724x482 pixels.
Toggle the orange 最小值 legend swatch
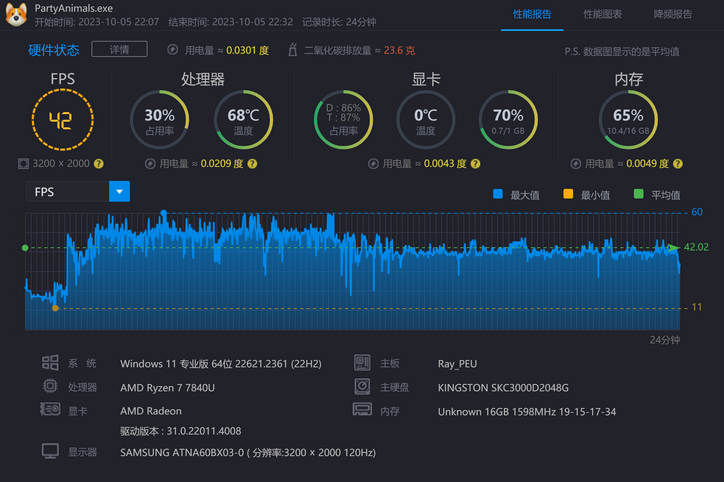pyautogui.click(x=568, y=194)
